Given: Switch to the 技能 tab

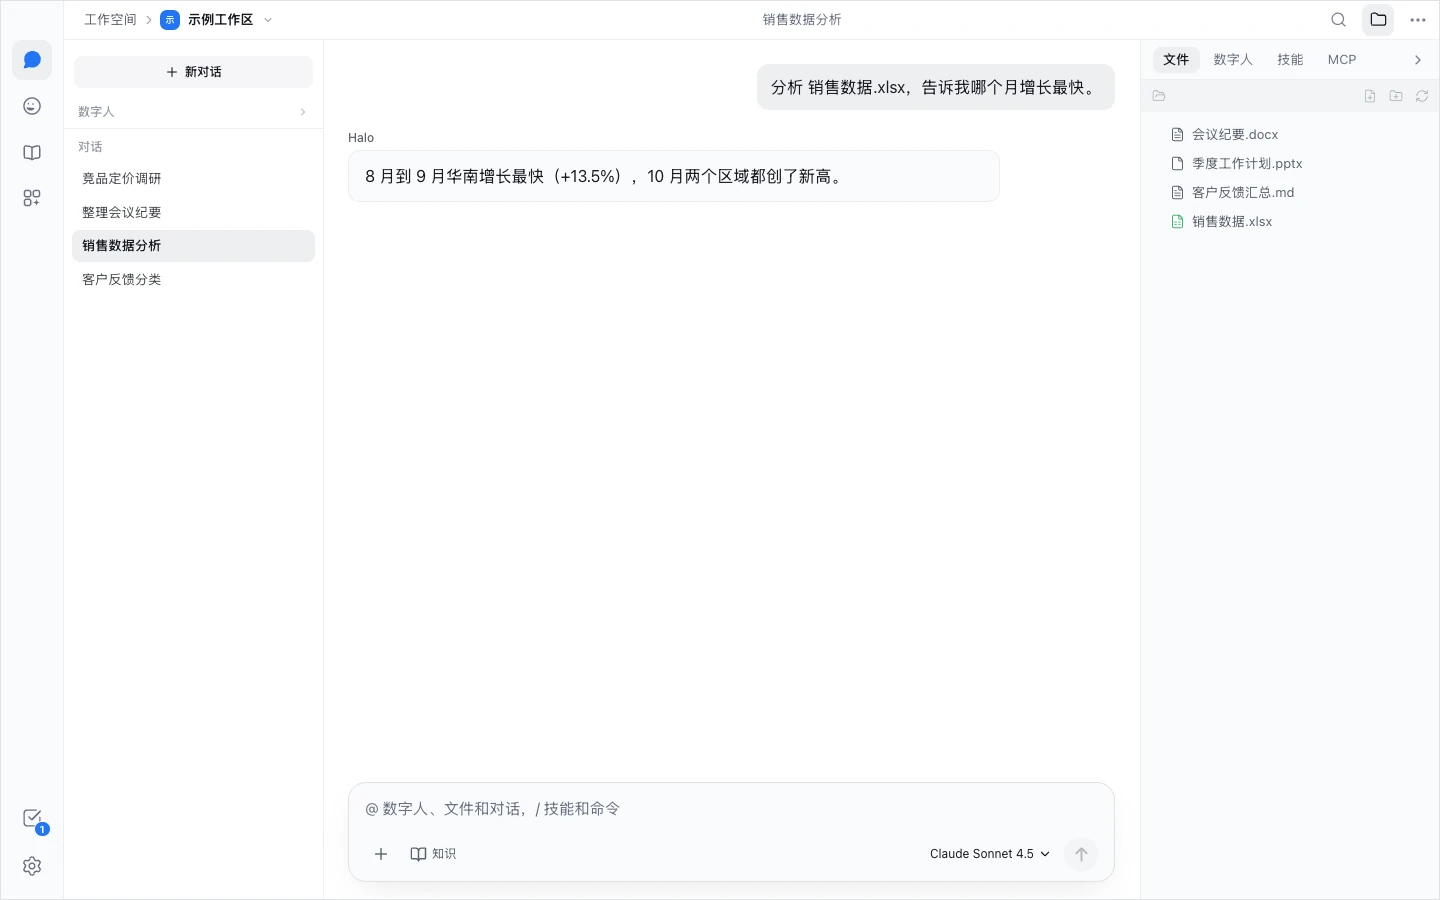Looking at the screenshot, I should point(1290,60).
